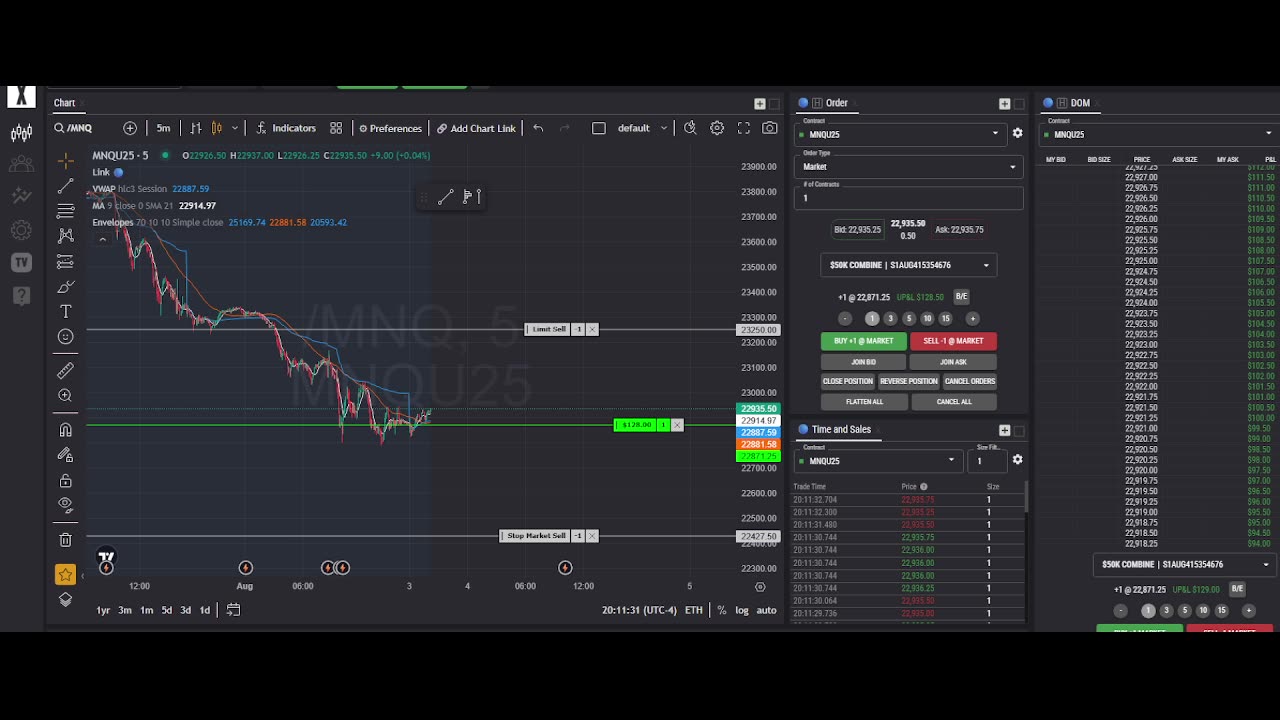Toggle the favorites star toolbar
Viewport: 1280px width, 720px height.
[x=65, y=574]
